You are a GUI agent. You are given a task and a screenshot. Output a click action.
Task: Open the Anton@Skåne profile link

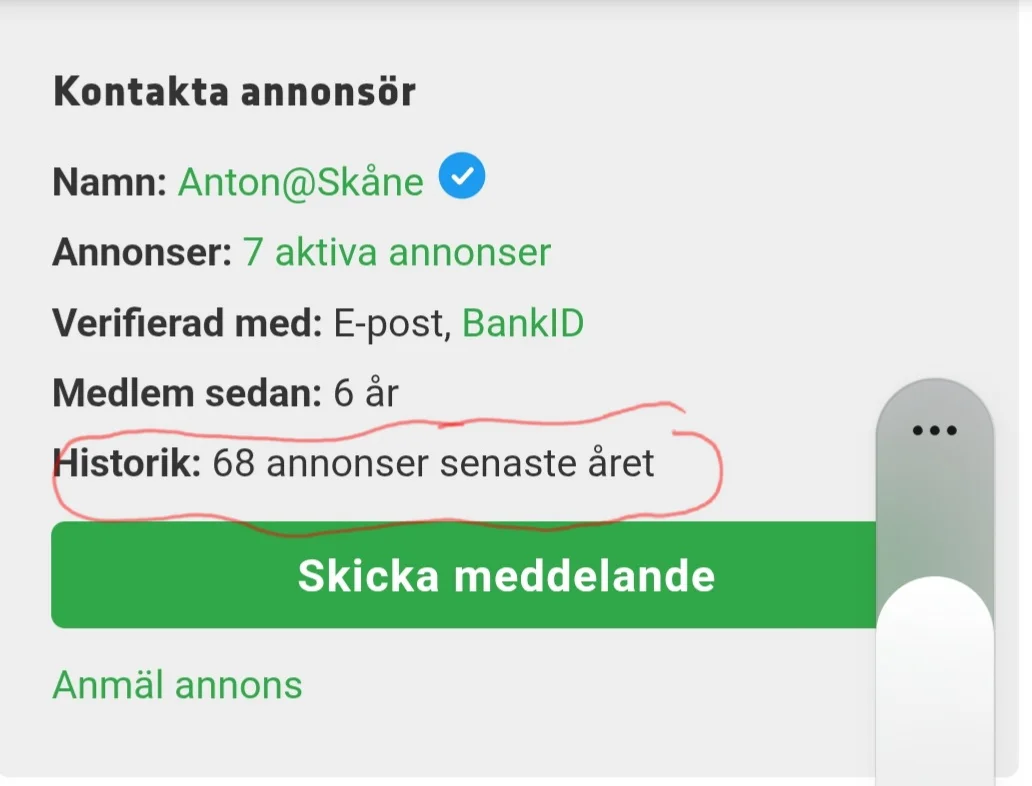click(x=300, y=182)
